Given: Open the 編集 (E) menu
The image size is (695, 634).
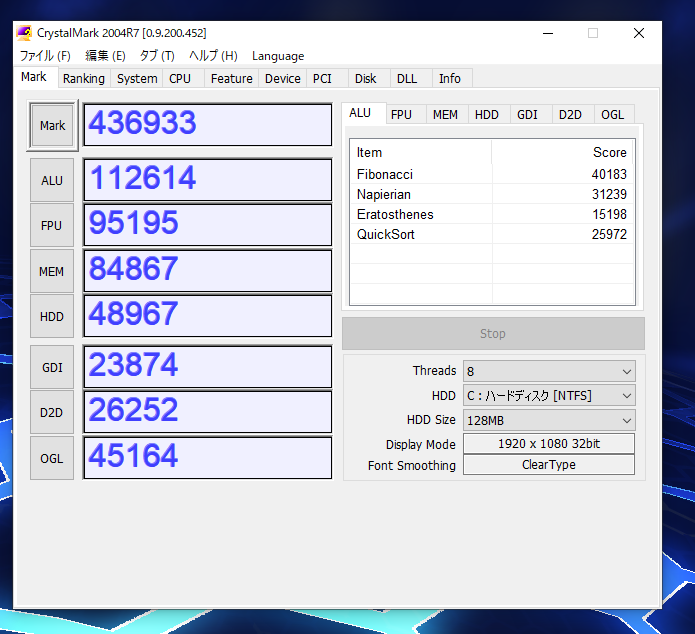Looking at the screenshot, I should (105, 56).
